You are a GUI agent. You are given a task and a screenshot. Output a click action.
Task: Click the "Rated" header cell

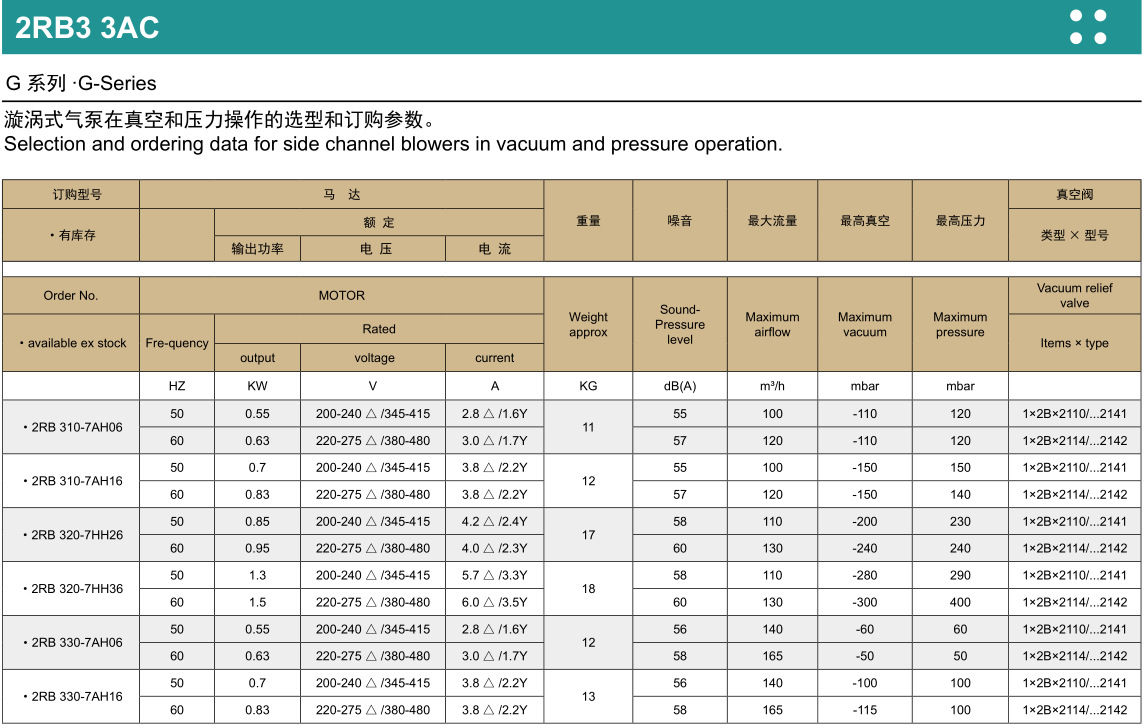coord(379,329)
